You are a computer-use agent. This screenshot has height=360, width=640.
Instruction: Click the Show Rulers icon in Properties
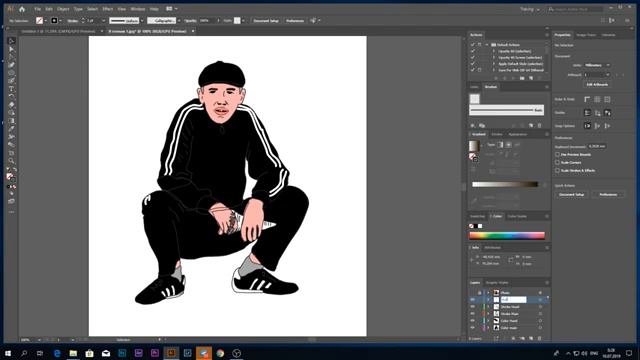click(x=587, y=99)
